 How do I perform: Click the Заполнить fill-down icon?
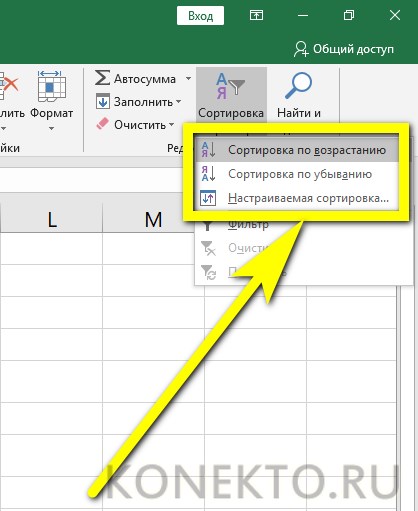[103, 102]
